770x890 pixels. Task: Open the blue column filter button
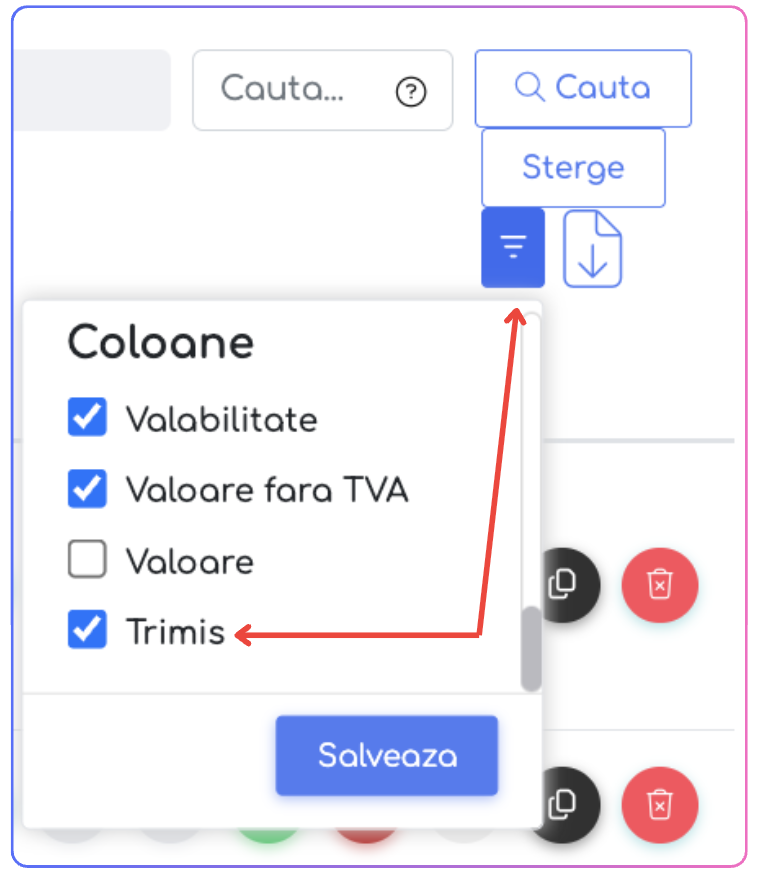[x=513, y=247]
